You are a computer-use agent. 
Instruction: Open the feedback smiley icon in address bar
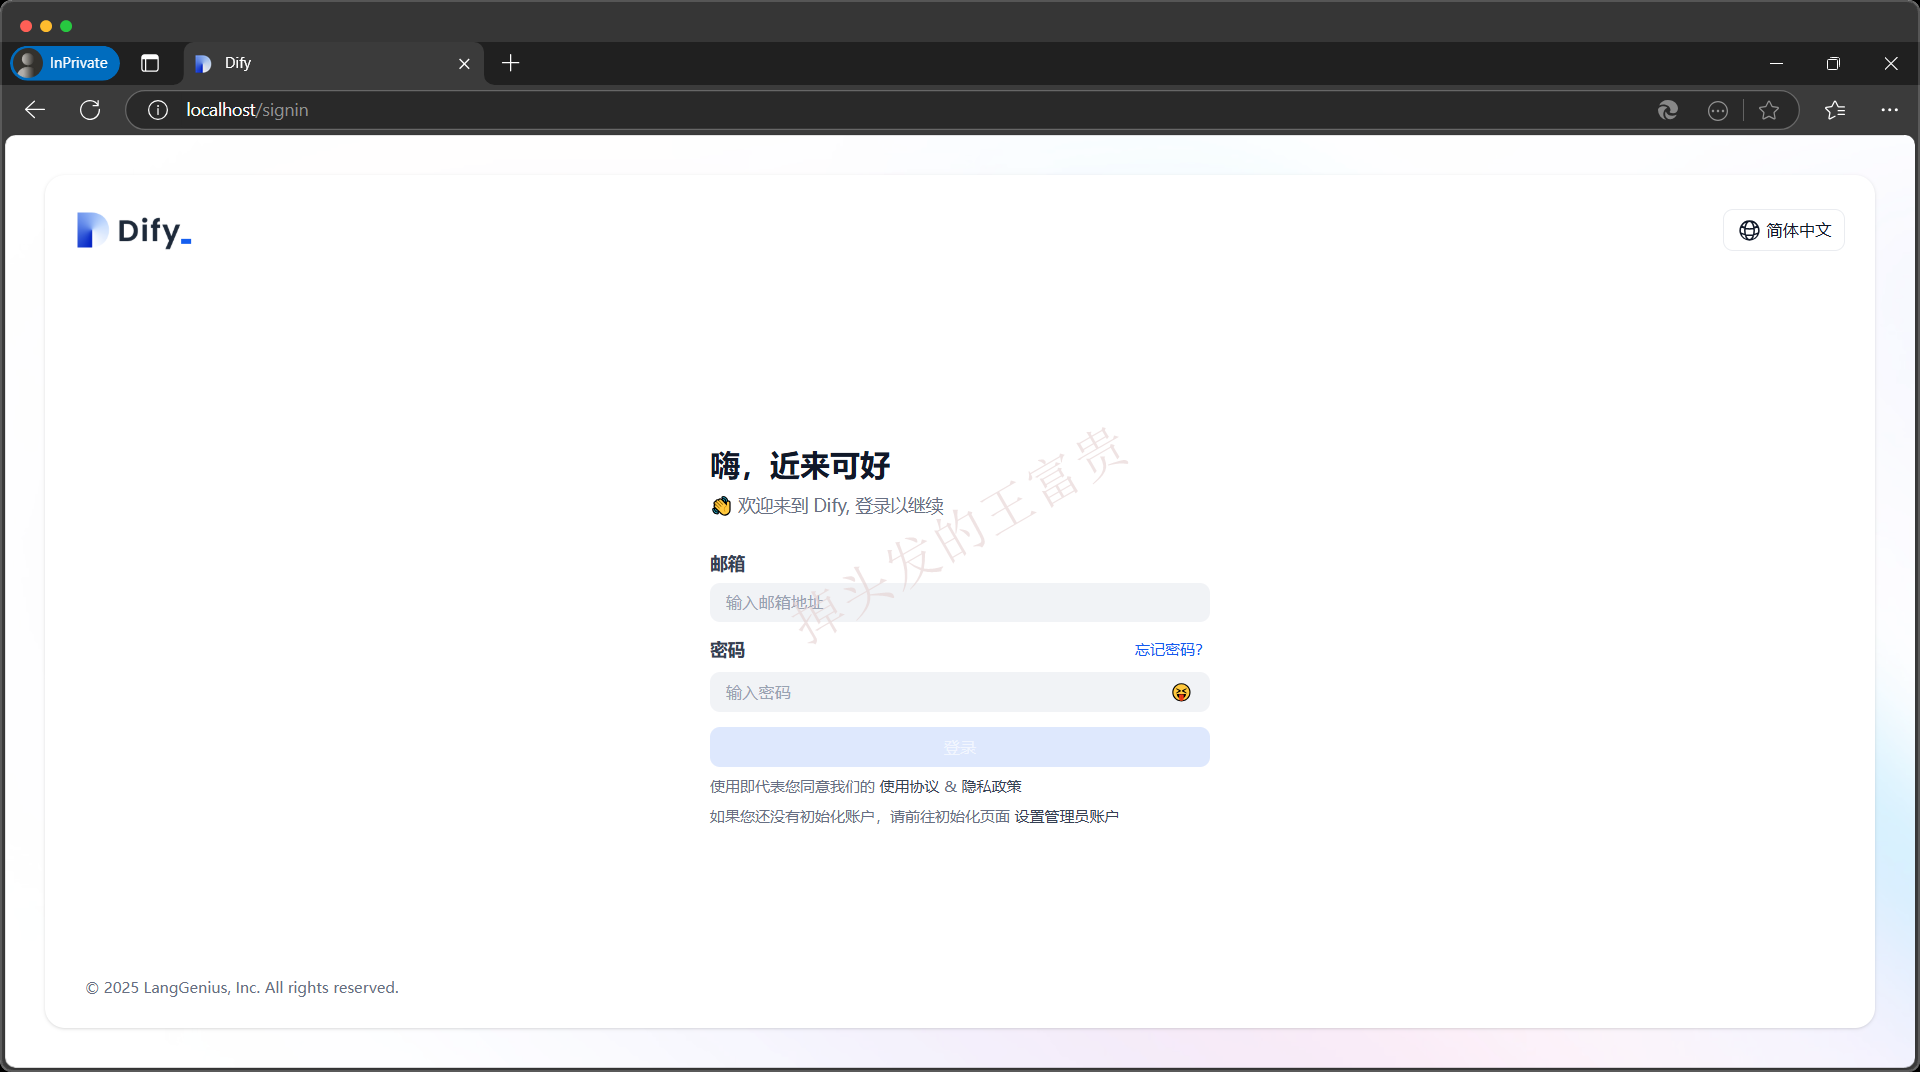[x=1718, y=110]
